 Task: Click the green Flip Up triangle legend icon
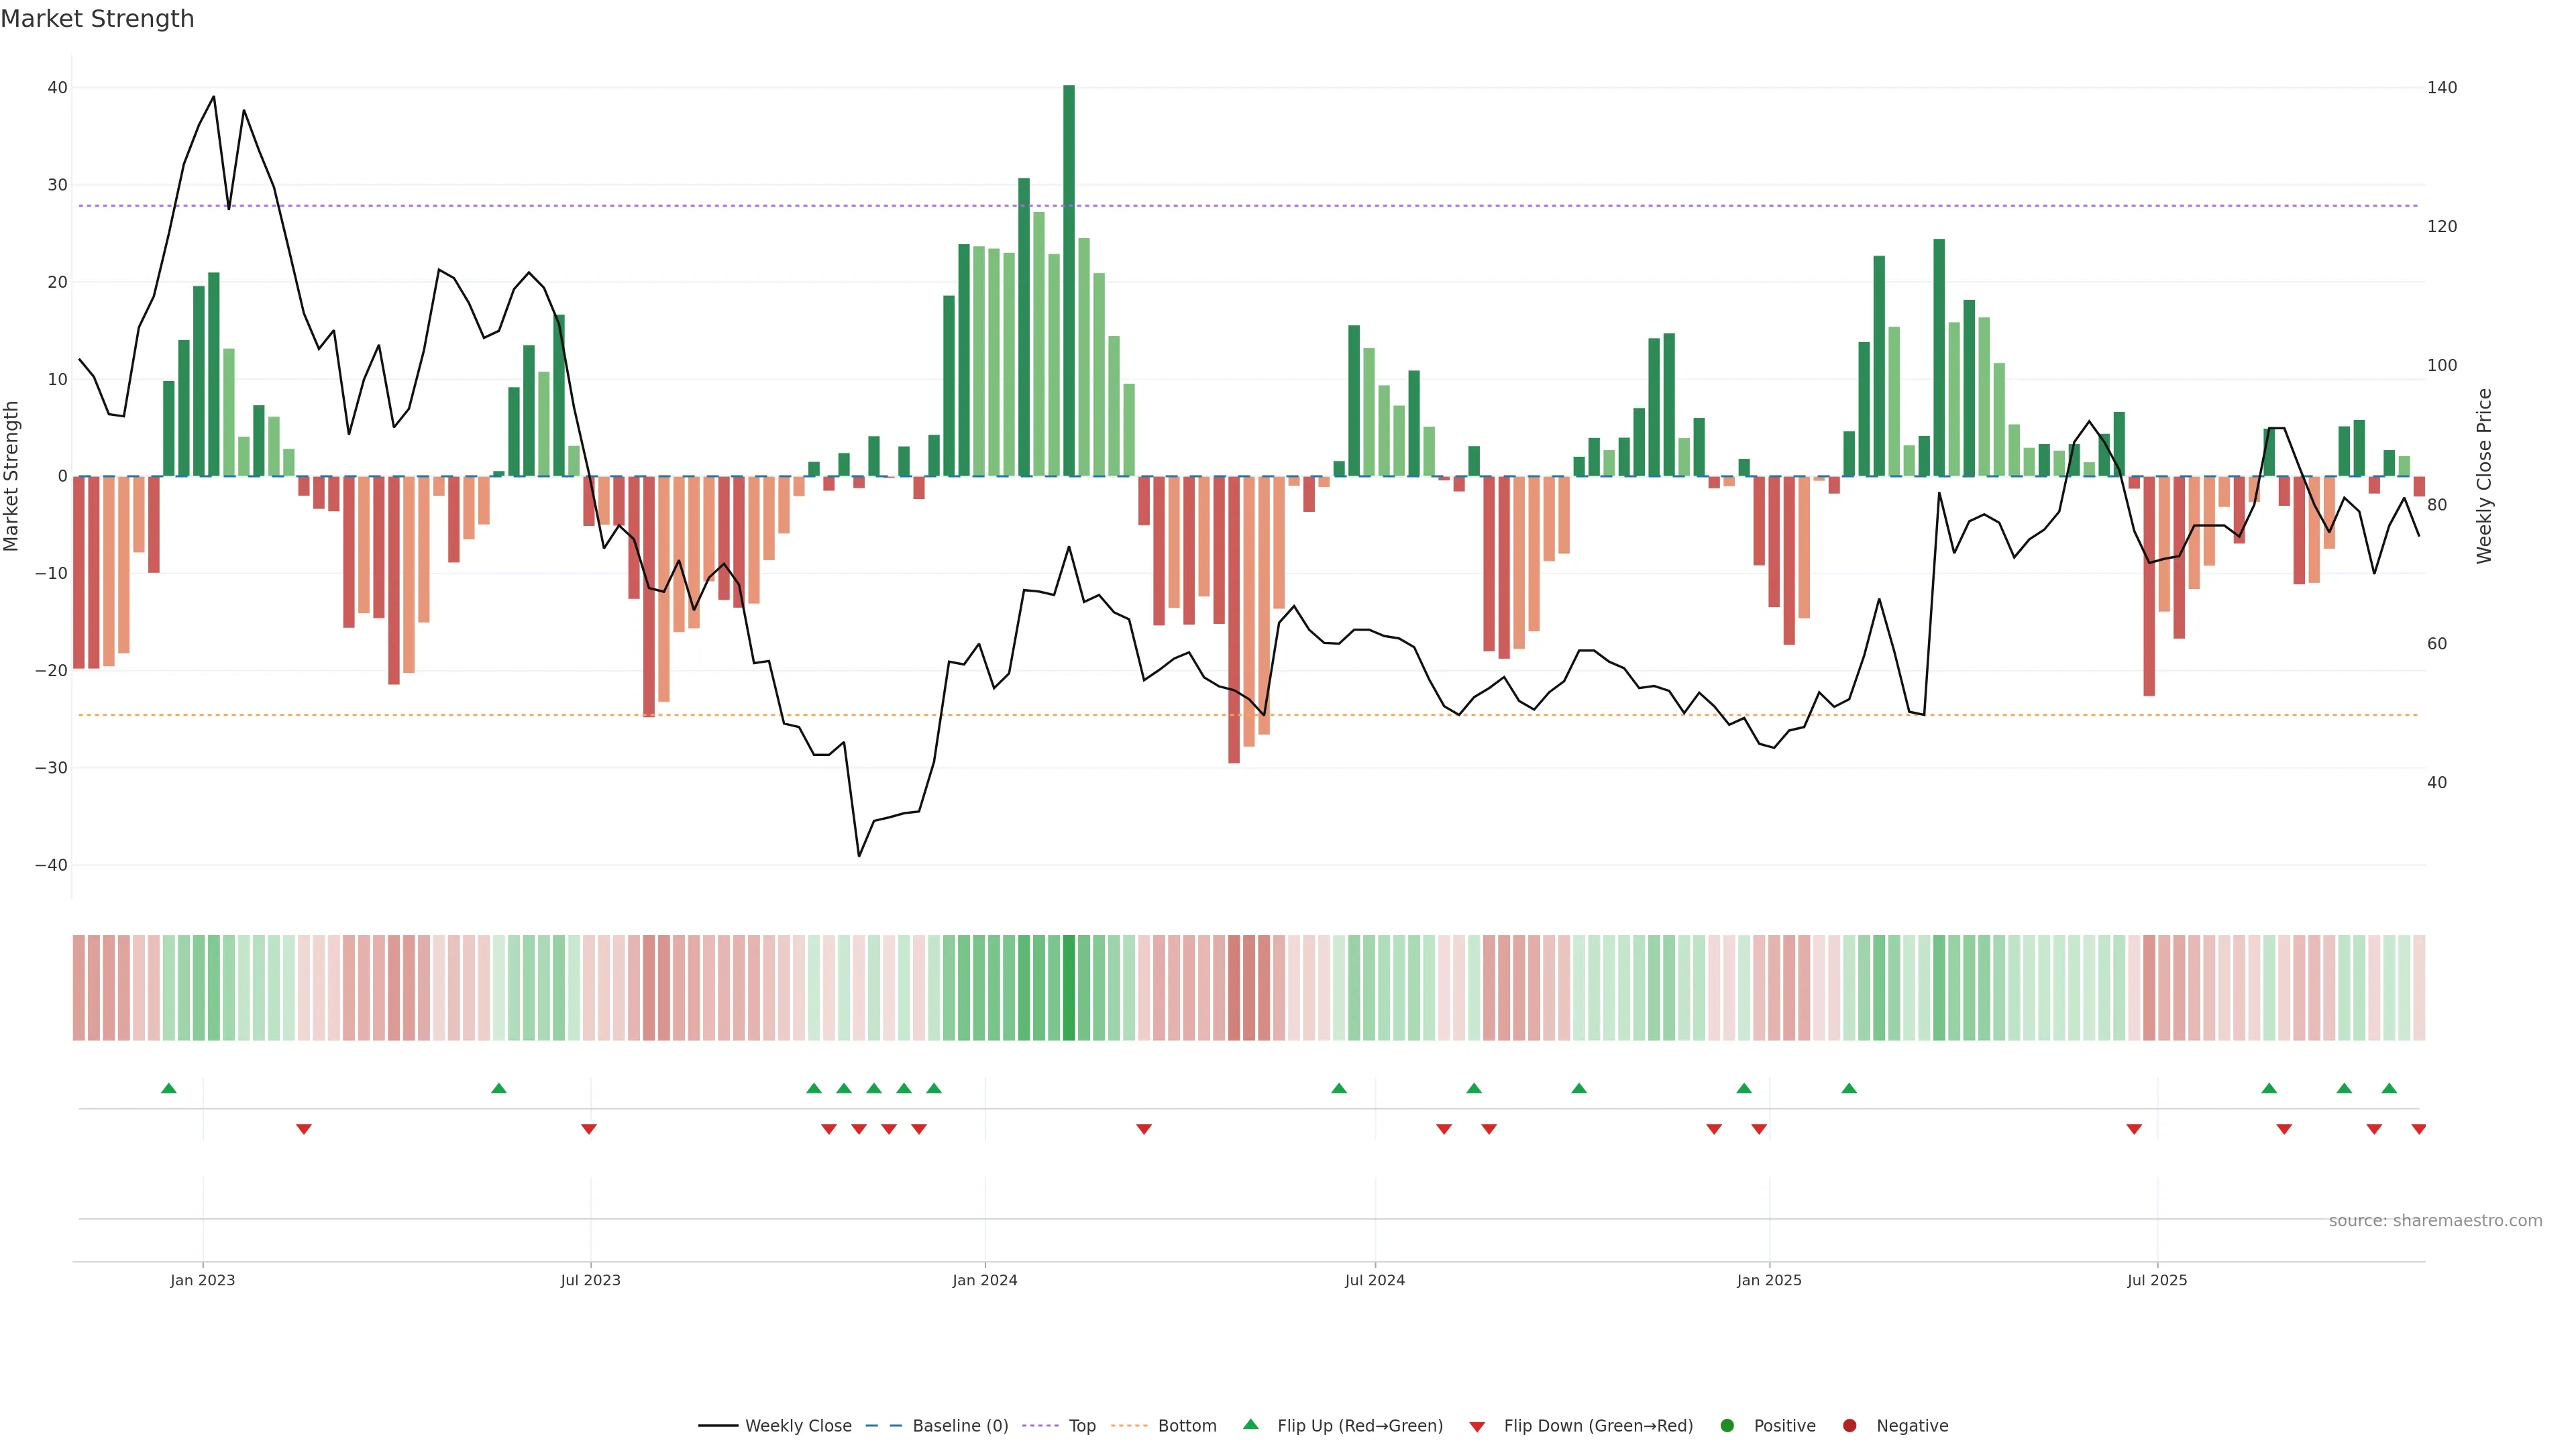[x=1250, y=1424]
